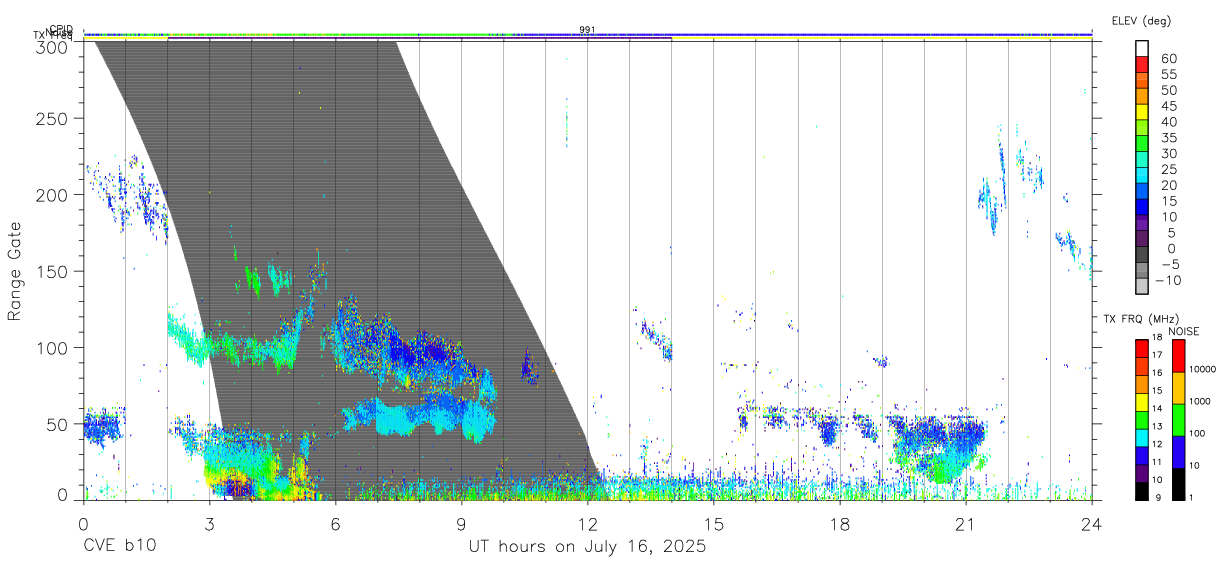Viewport: 1228px width, 567px height.
Task: Pick the blue 10–100 NOISE swatch
Action: point(1178,451)
